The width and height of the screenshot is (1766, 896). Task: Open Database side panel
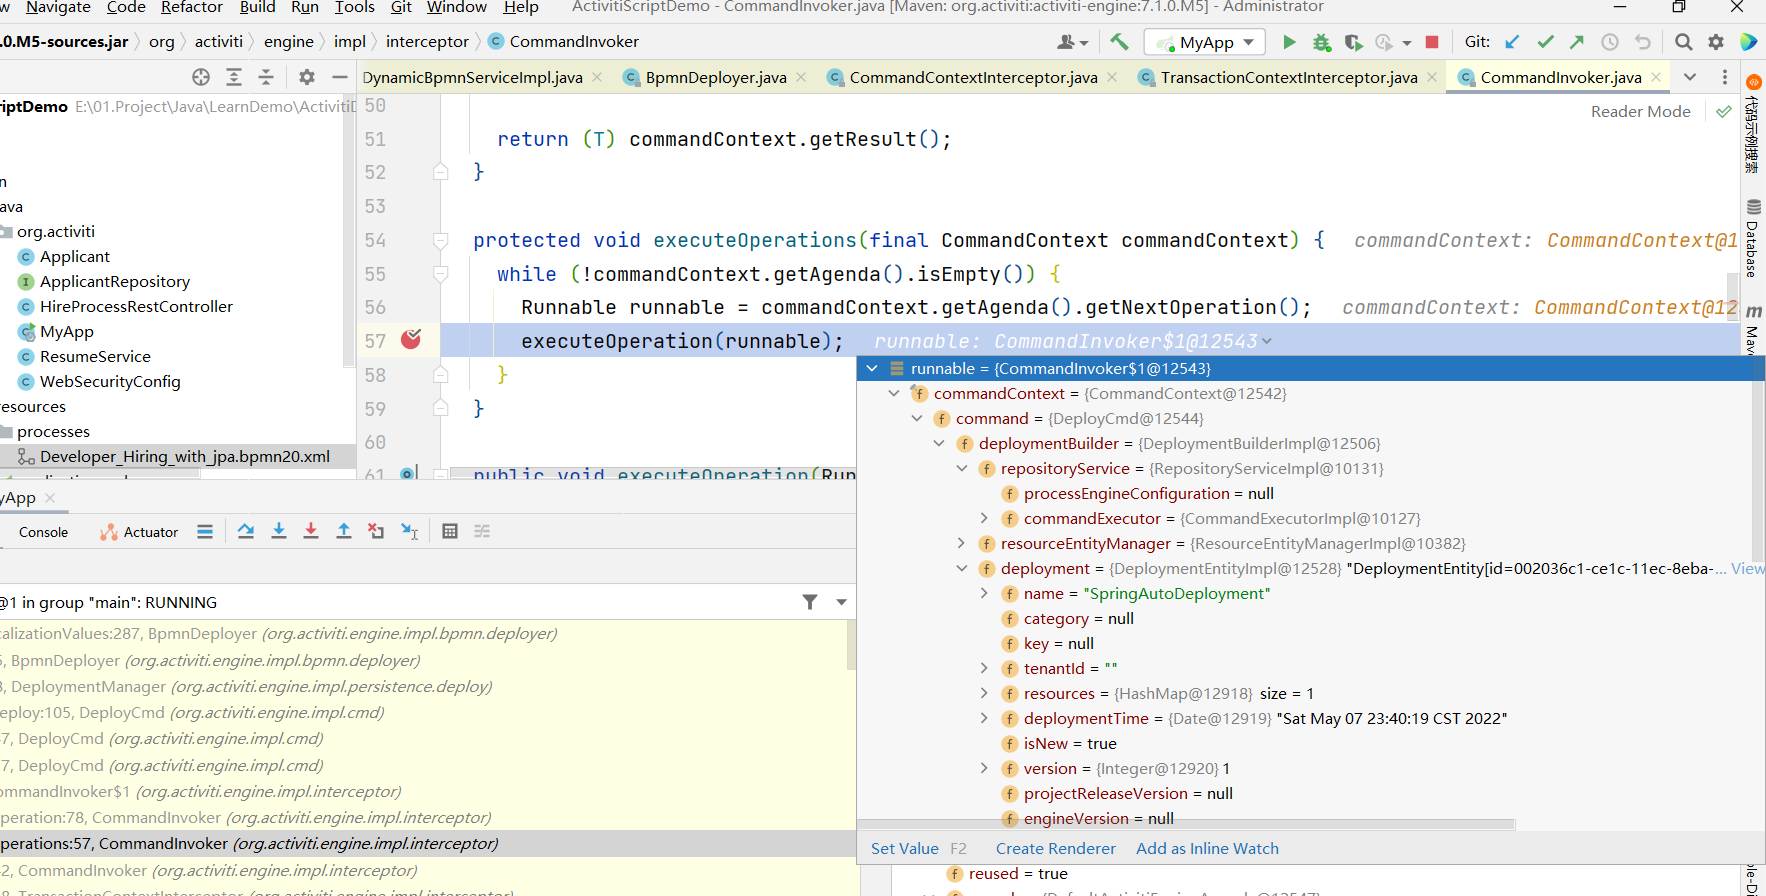[x=1753, y=238]
